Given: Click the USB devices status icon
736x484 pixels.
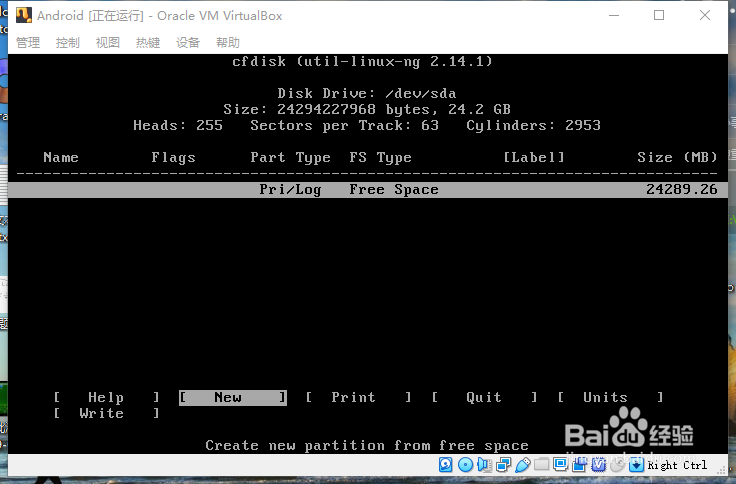Looking at the screenshot, I should click(523, 465).
